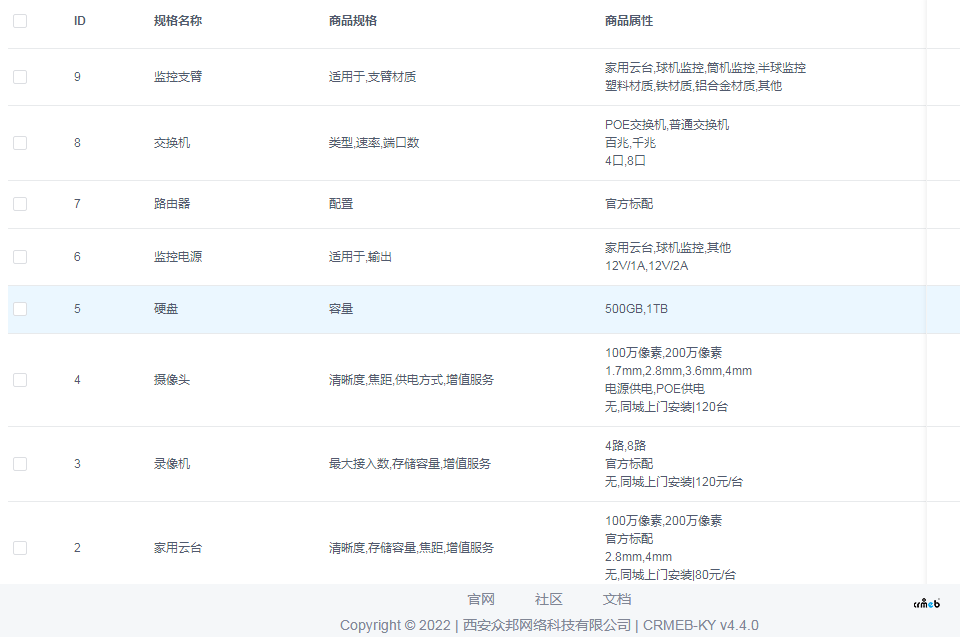This screenshot has width=960, height=637.
Task: Select the checkbox for 路由器 row
Action: (x=20, y=203)
